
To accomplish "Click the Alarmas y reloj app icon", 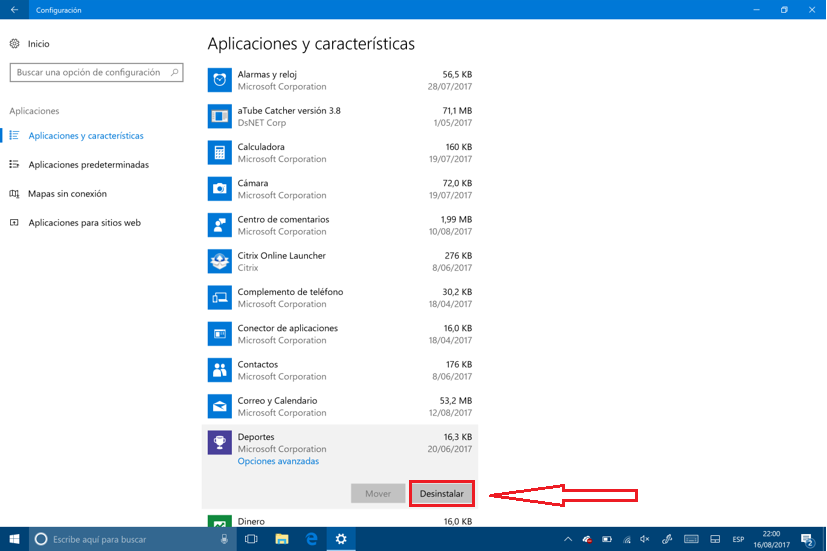I will (x=219, y=80).
